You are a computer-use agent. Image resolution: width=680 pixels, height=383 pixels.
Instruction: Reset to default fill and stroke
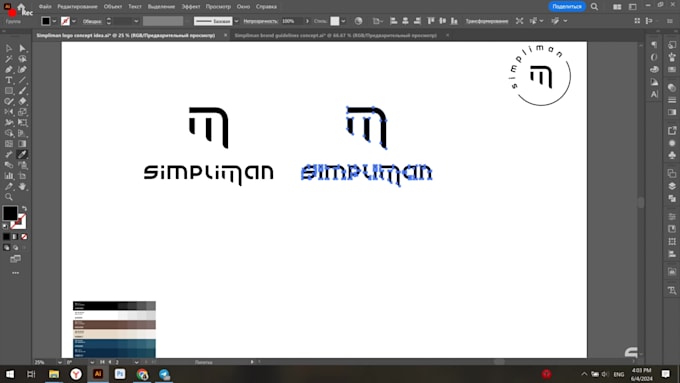coord(5,226)
